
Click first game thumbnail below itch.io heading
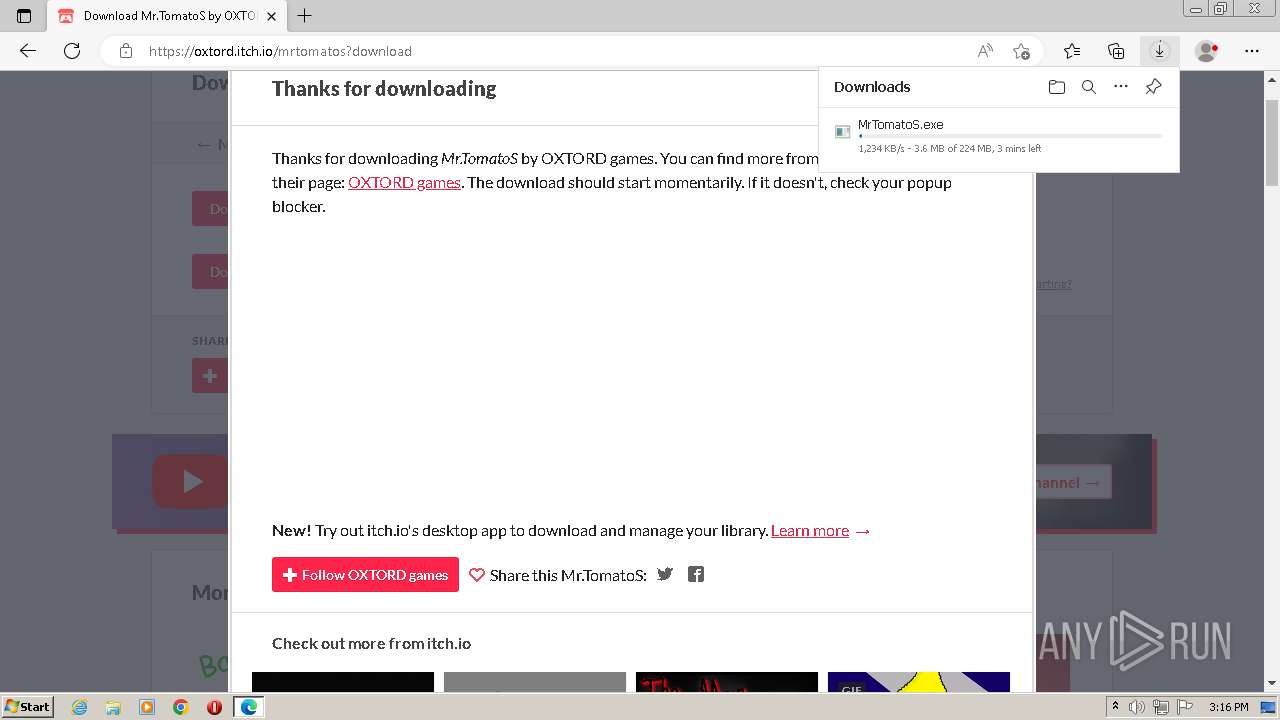(x=343, y=682)
